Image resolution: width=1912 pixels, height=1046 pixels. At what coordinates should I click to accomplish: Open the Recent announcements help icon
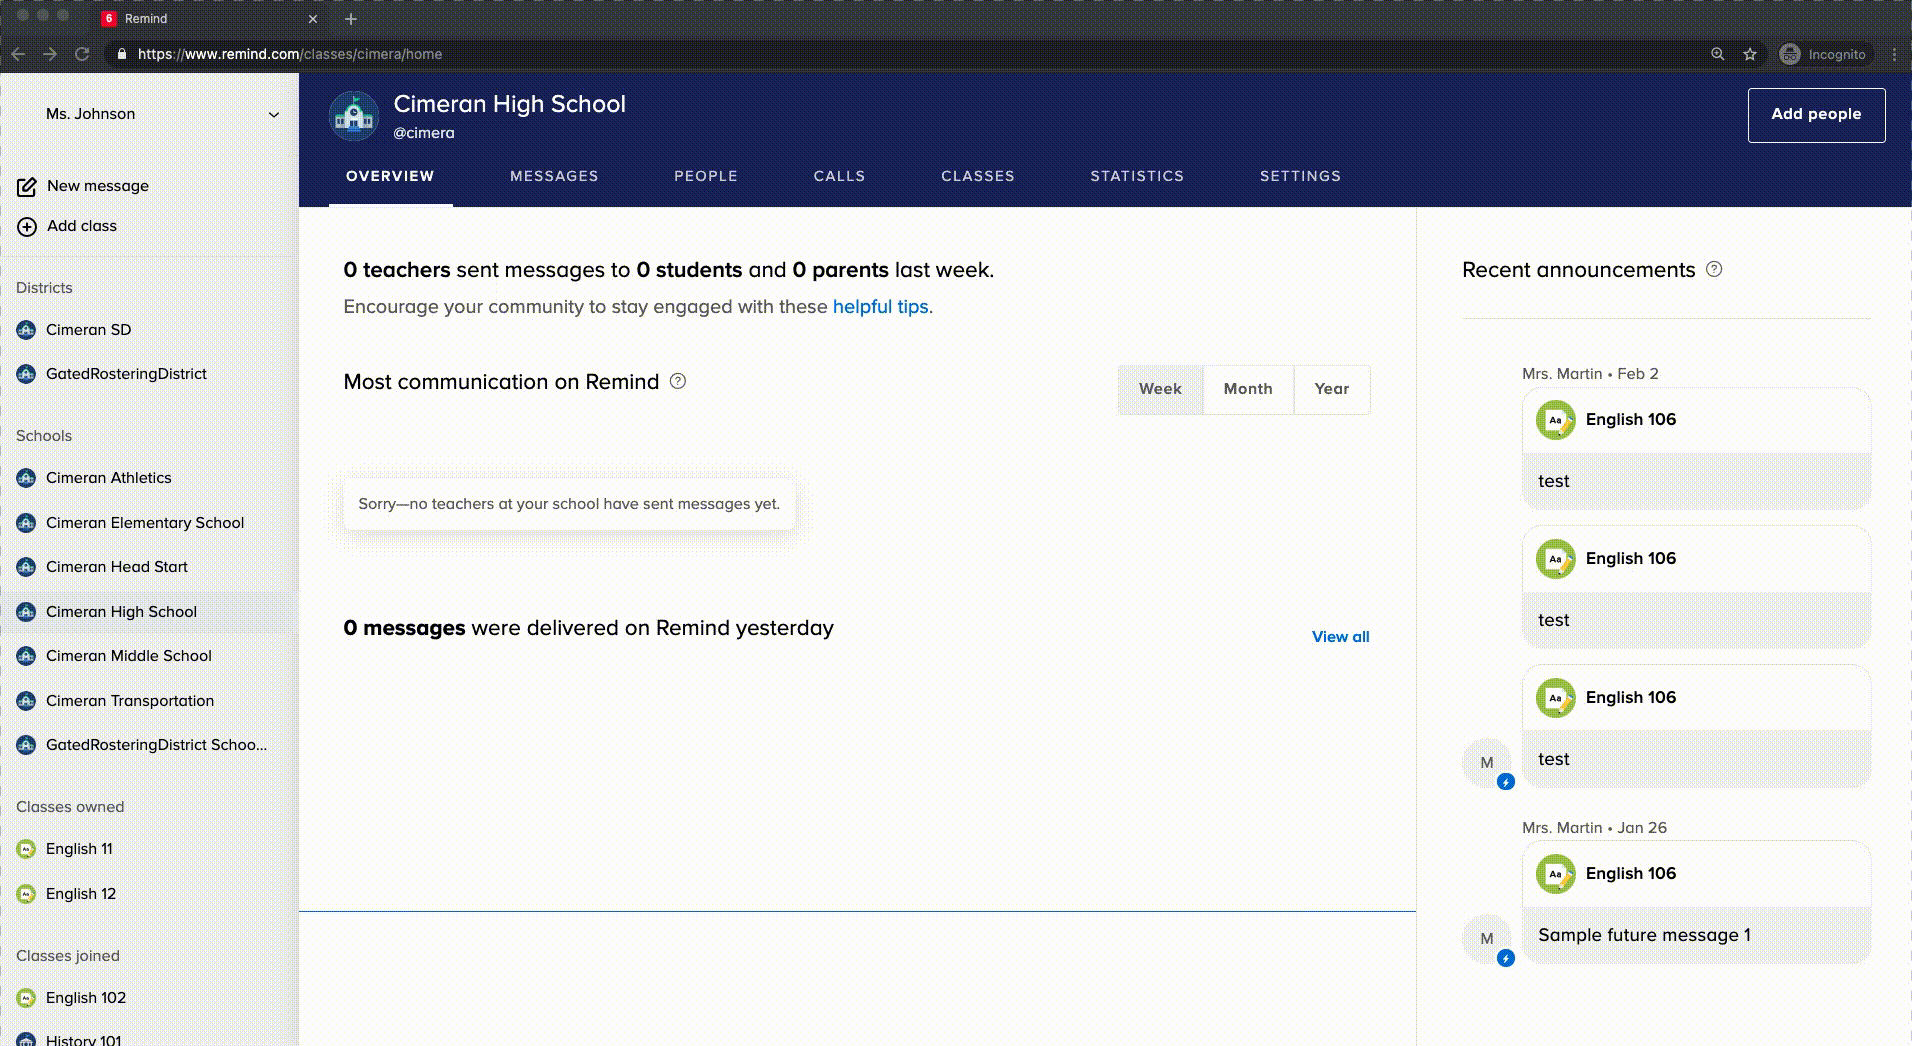coord(1712,269)
